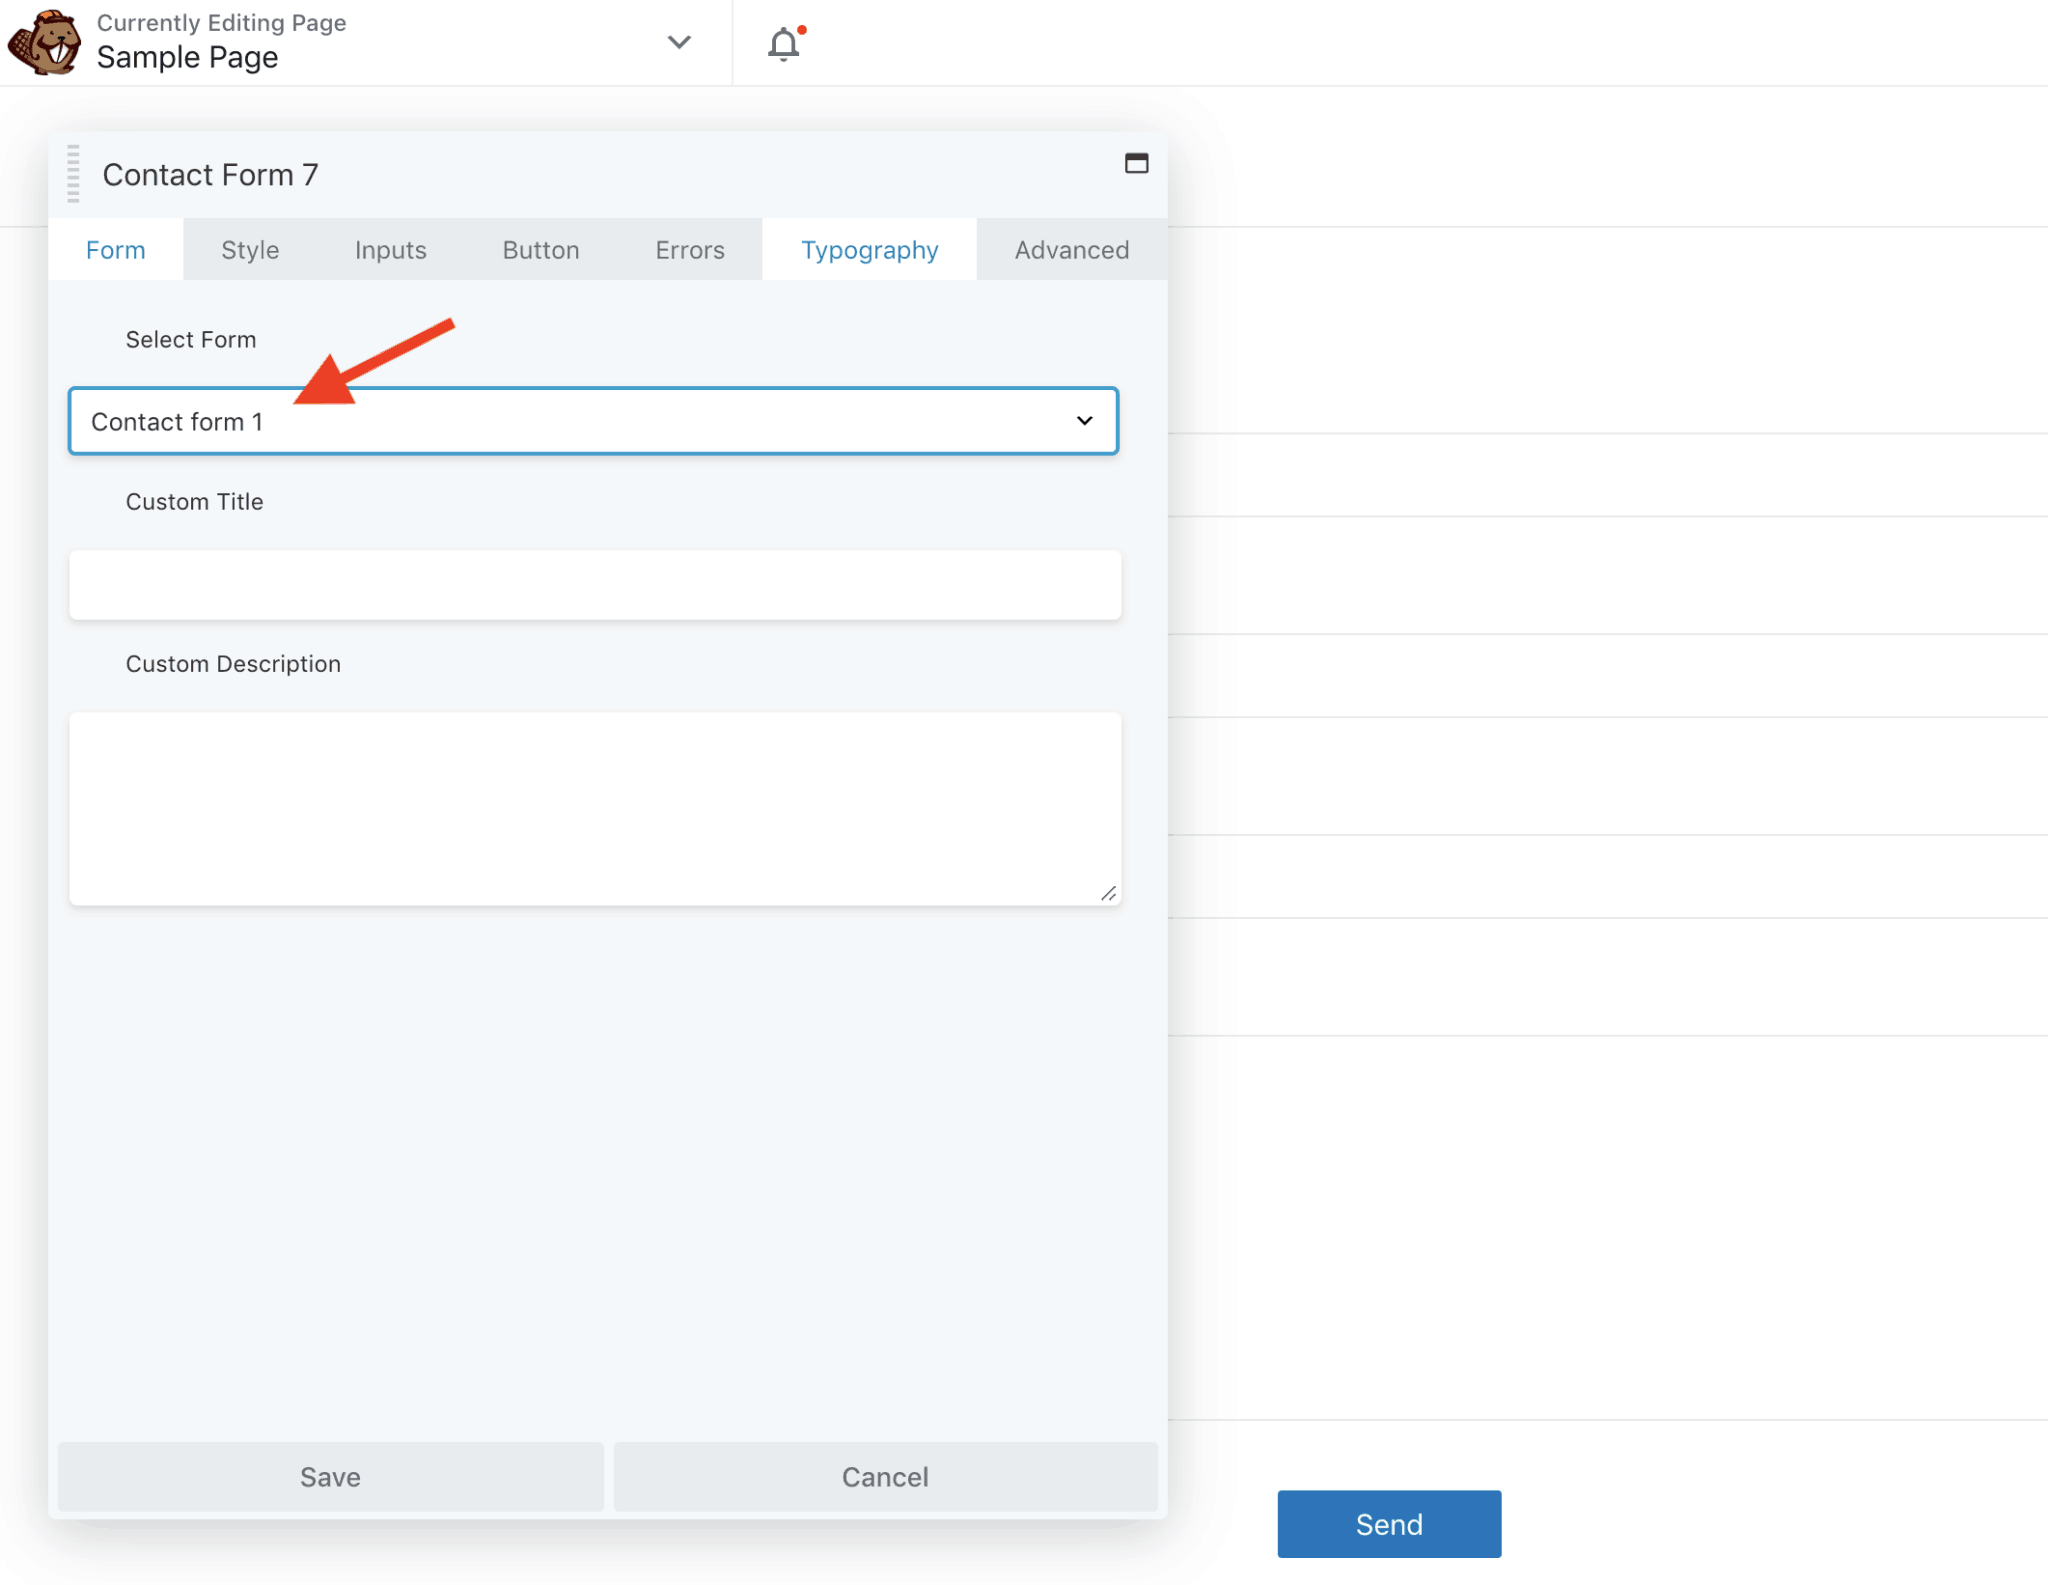Cancel the module changes

(x=884, y=1476)
